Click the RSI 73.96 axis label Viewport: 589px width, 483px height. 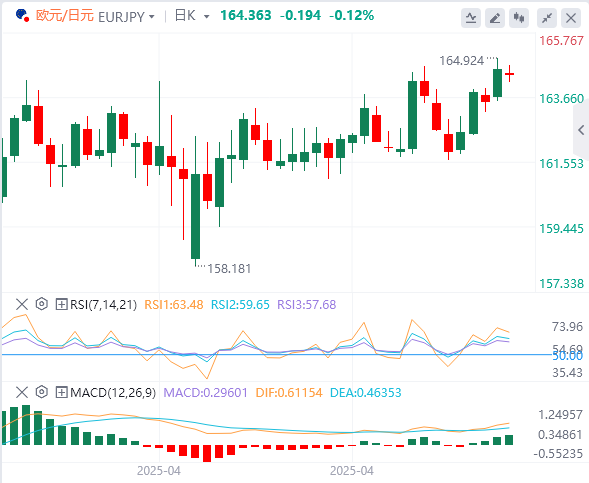(x=567, y=327)
